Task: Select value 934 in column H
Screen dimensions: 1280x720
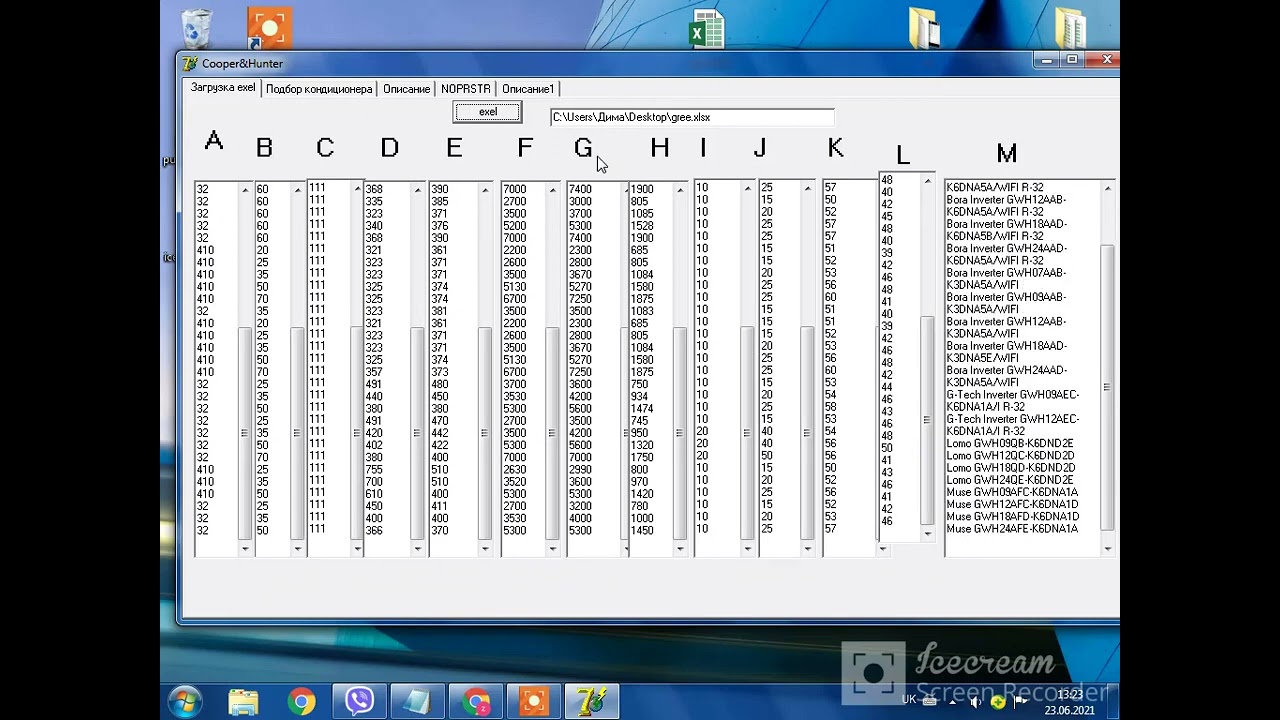Action: [x=640, y=397]
